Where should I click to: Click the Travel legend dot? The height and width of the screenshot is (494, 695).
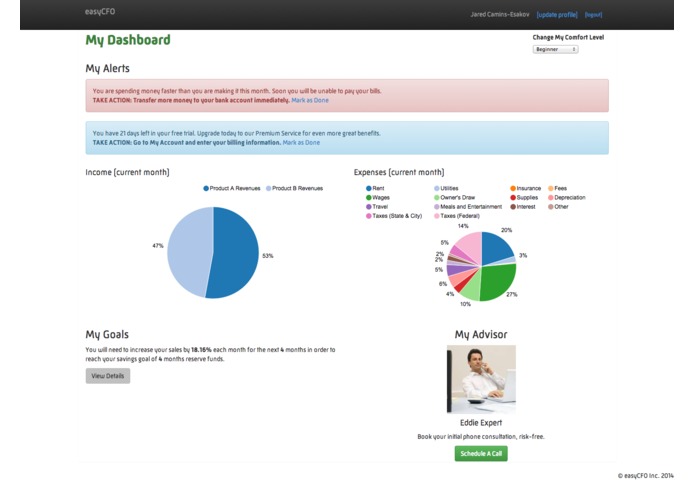(x=368, y=206)
